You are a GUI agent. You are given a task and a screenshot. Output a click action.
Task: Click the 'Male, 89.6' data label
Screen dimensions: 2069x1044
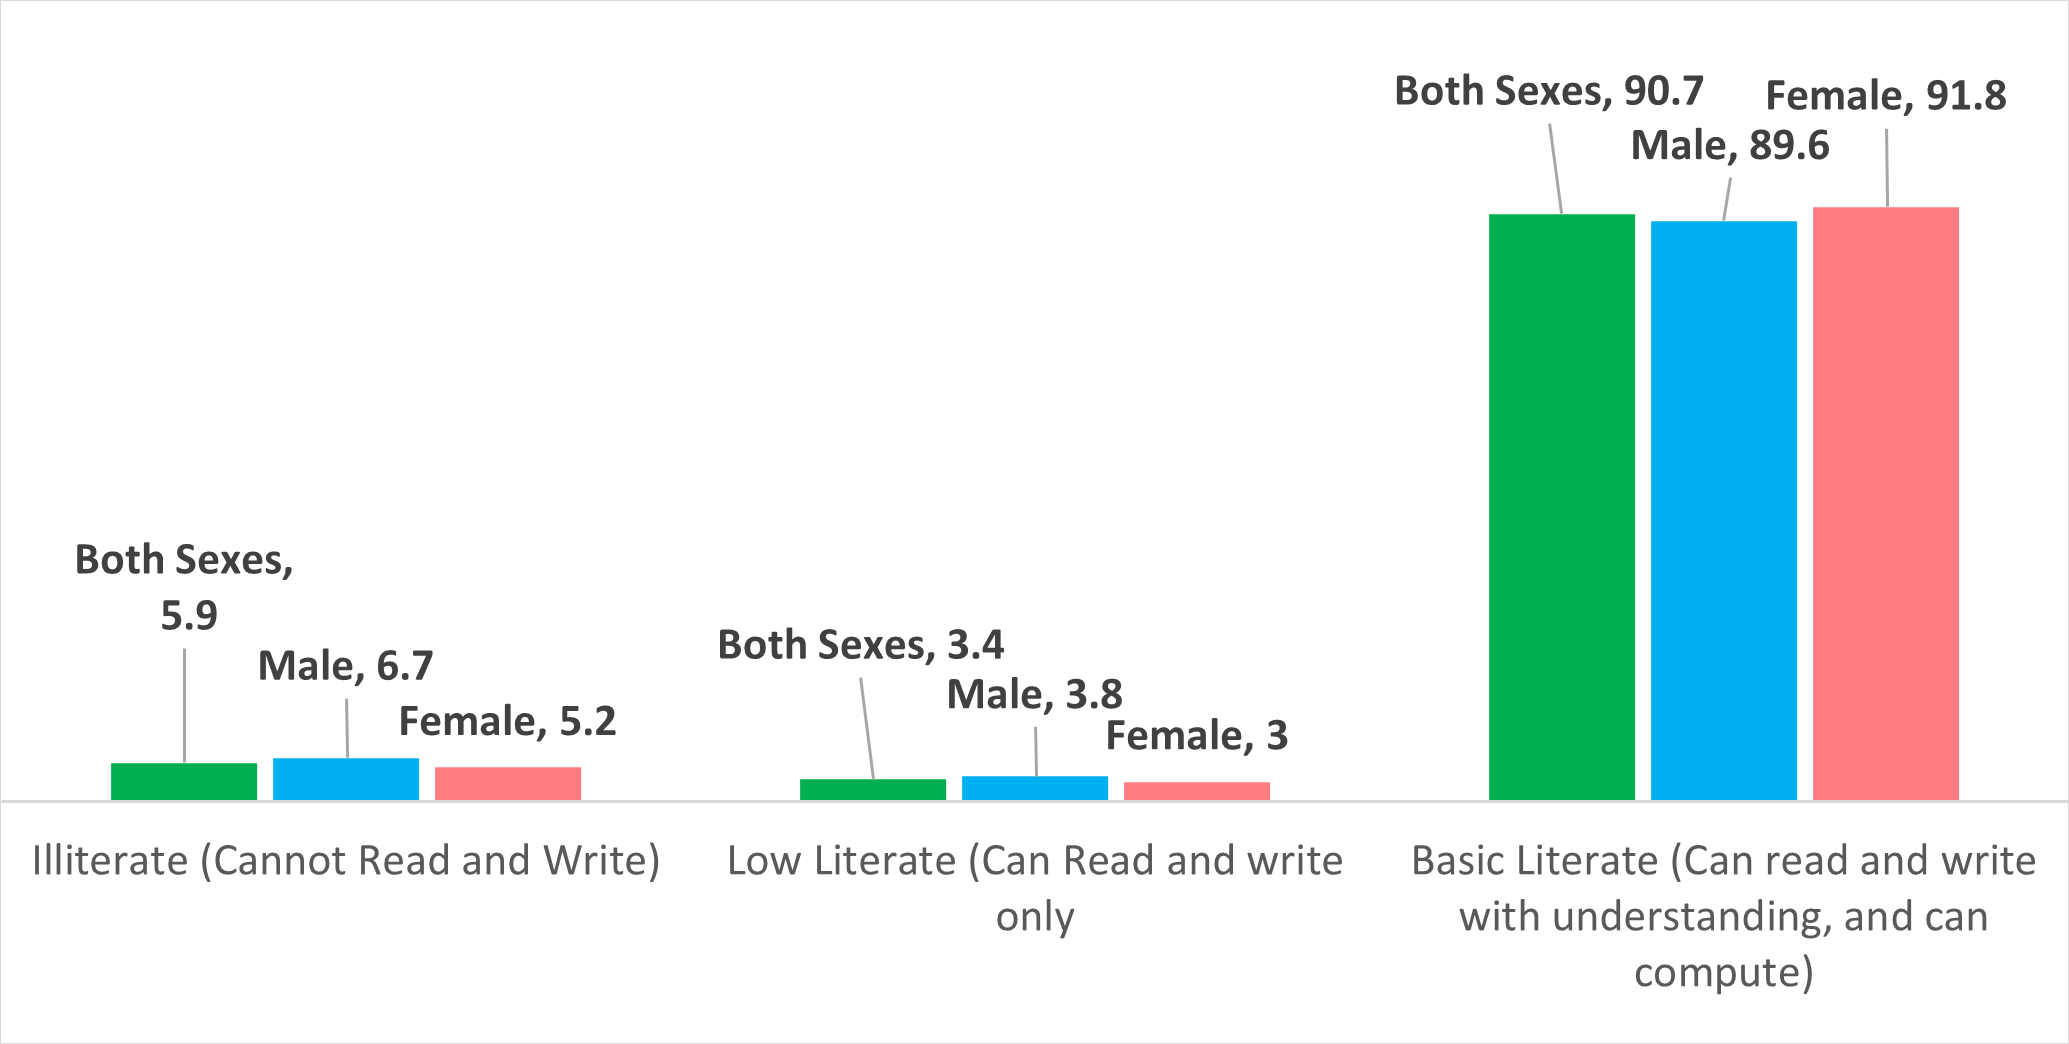tap(1730, 146)
